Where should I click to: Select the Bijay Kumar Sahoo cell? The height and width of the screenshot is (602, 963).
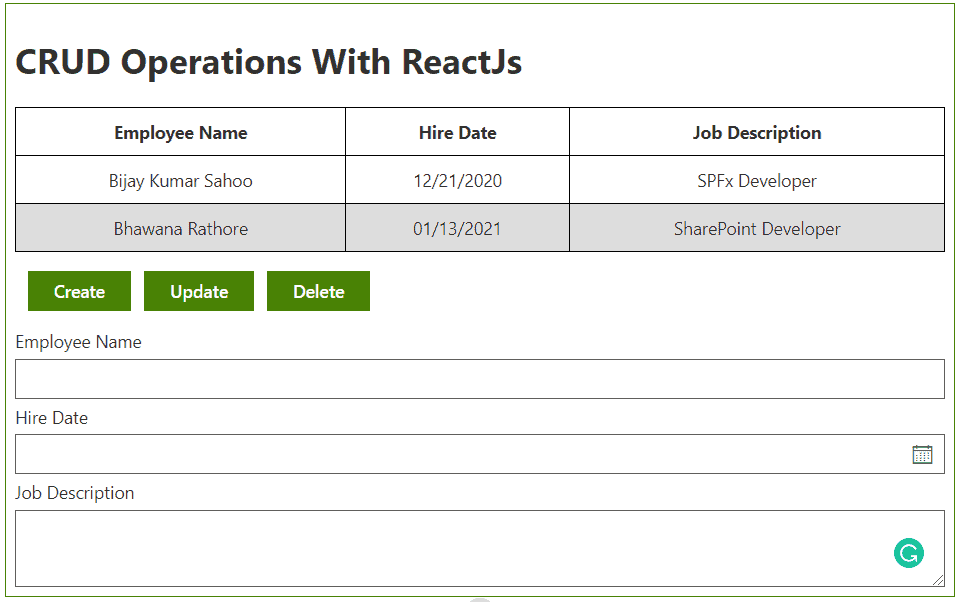tap(181, 180)
